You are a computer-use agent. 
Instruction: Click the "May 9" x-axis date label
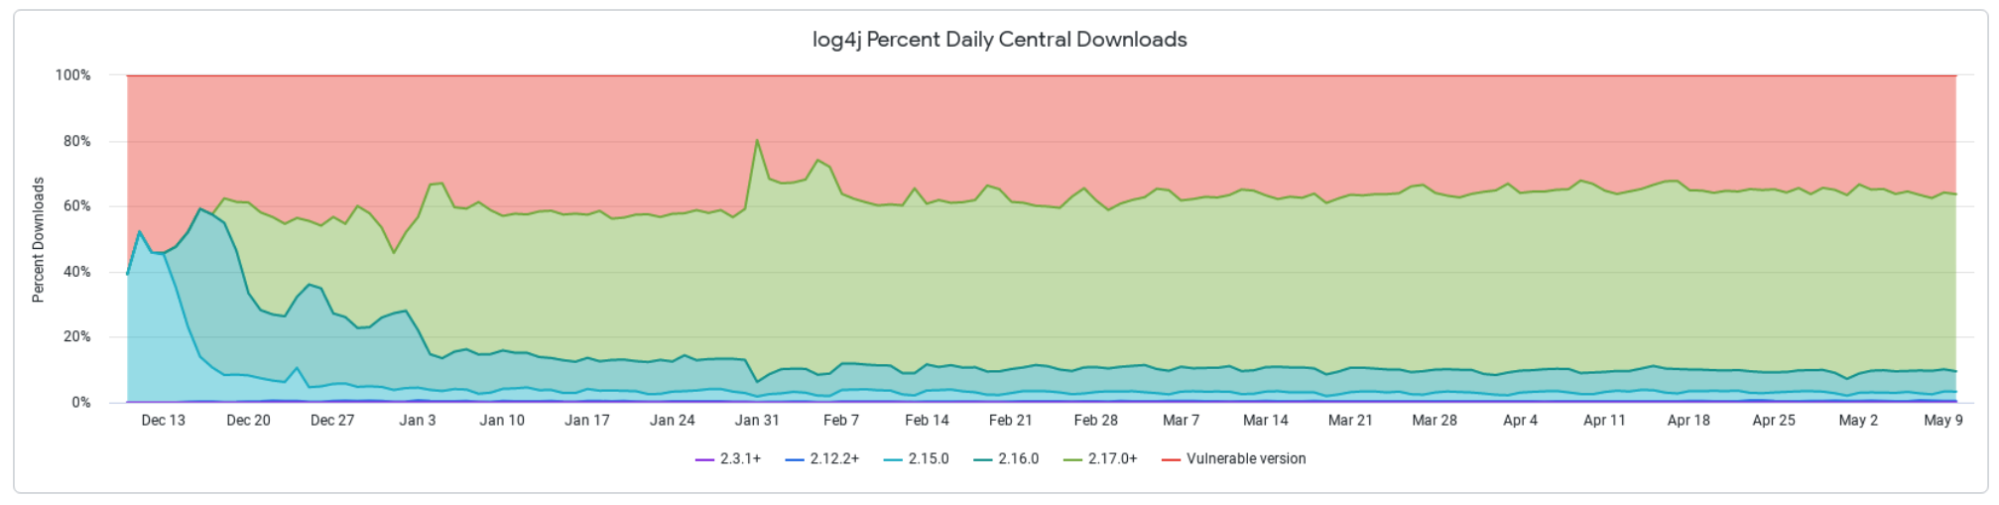tap(1943, 421)
